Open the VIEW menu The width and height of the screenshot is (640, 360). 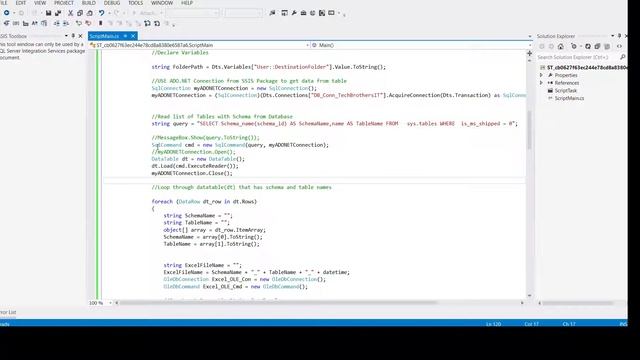[x=40, y=3]
